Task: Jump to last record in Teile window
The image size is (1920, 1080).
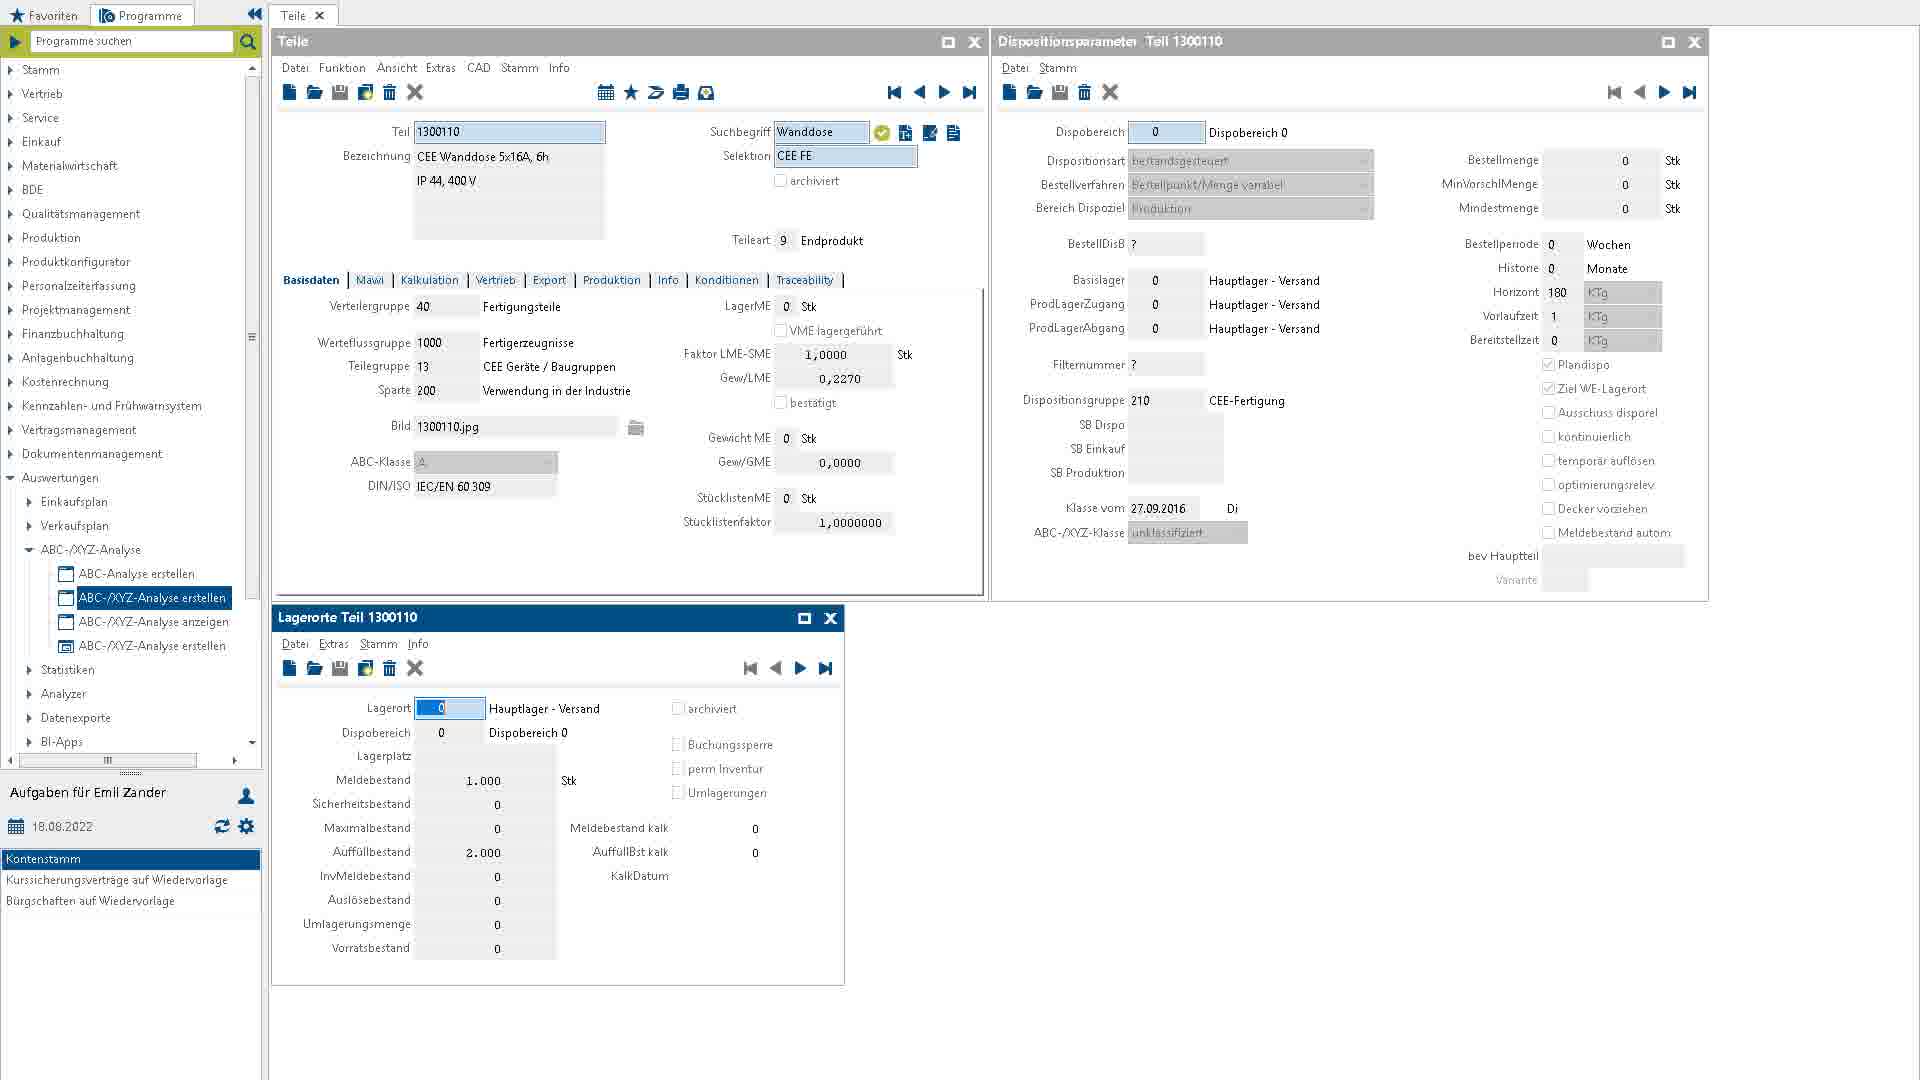Action: 969,92
